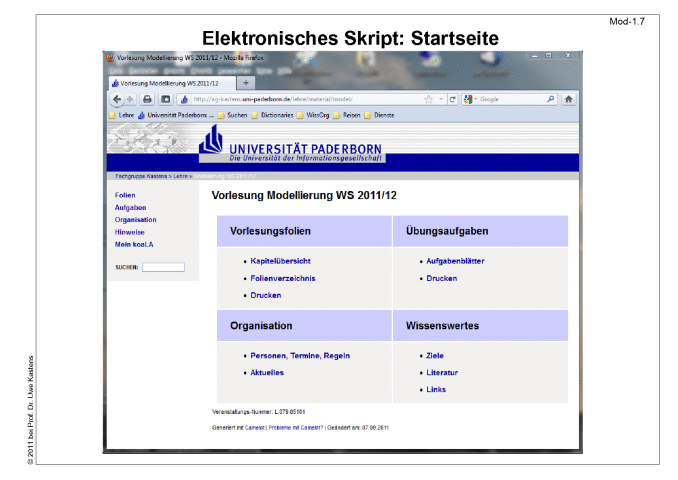
Task: Click the SUCHEN search box in sidebar
Action: tap(163, 267)
